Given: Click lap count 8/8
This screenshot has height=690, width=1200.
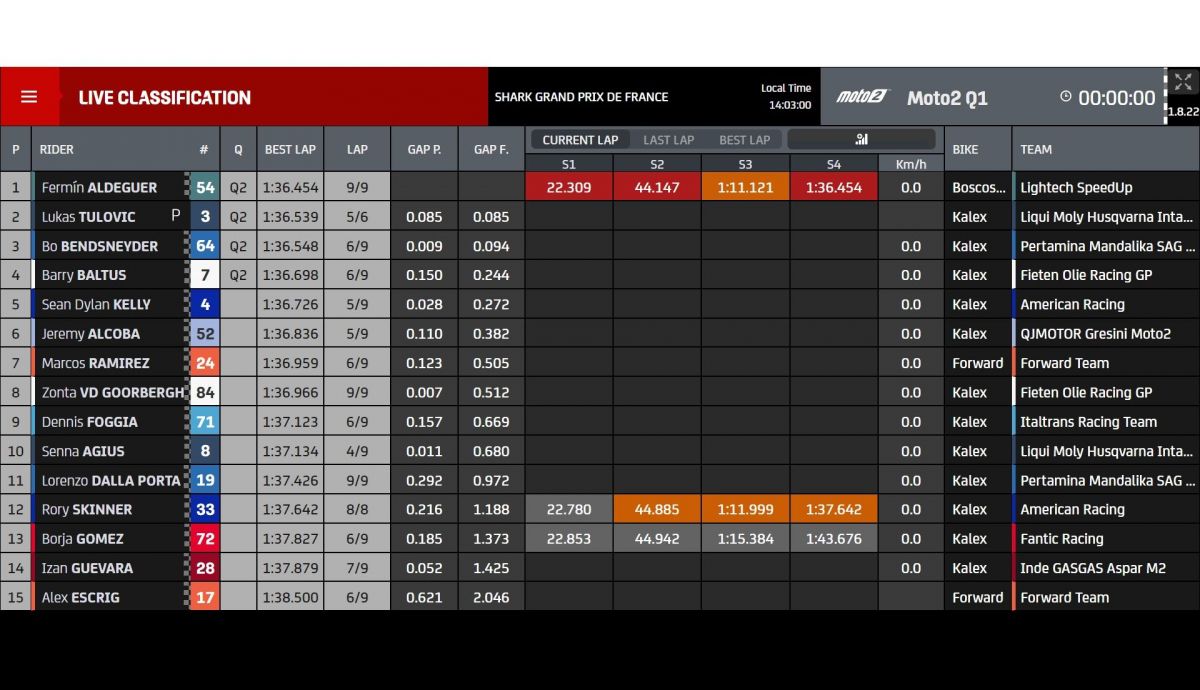Looking at the screenshot, I should pyautogui.click(x=357, y=509).
